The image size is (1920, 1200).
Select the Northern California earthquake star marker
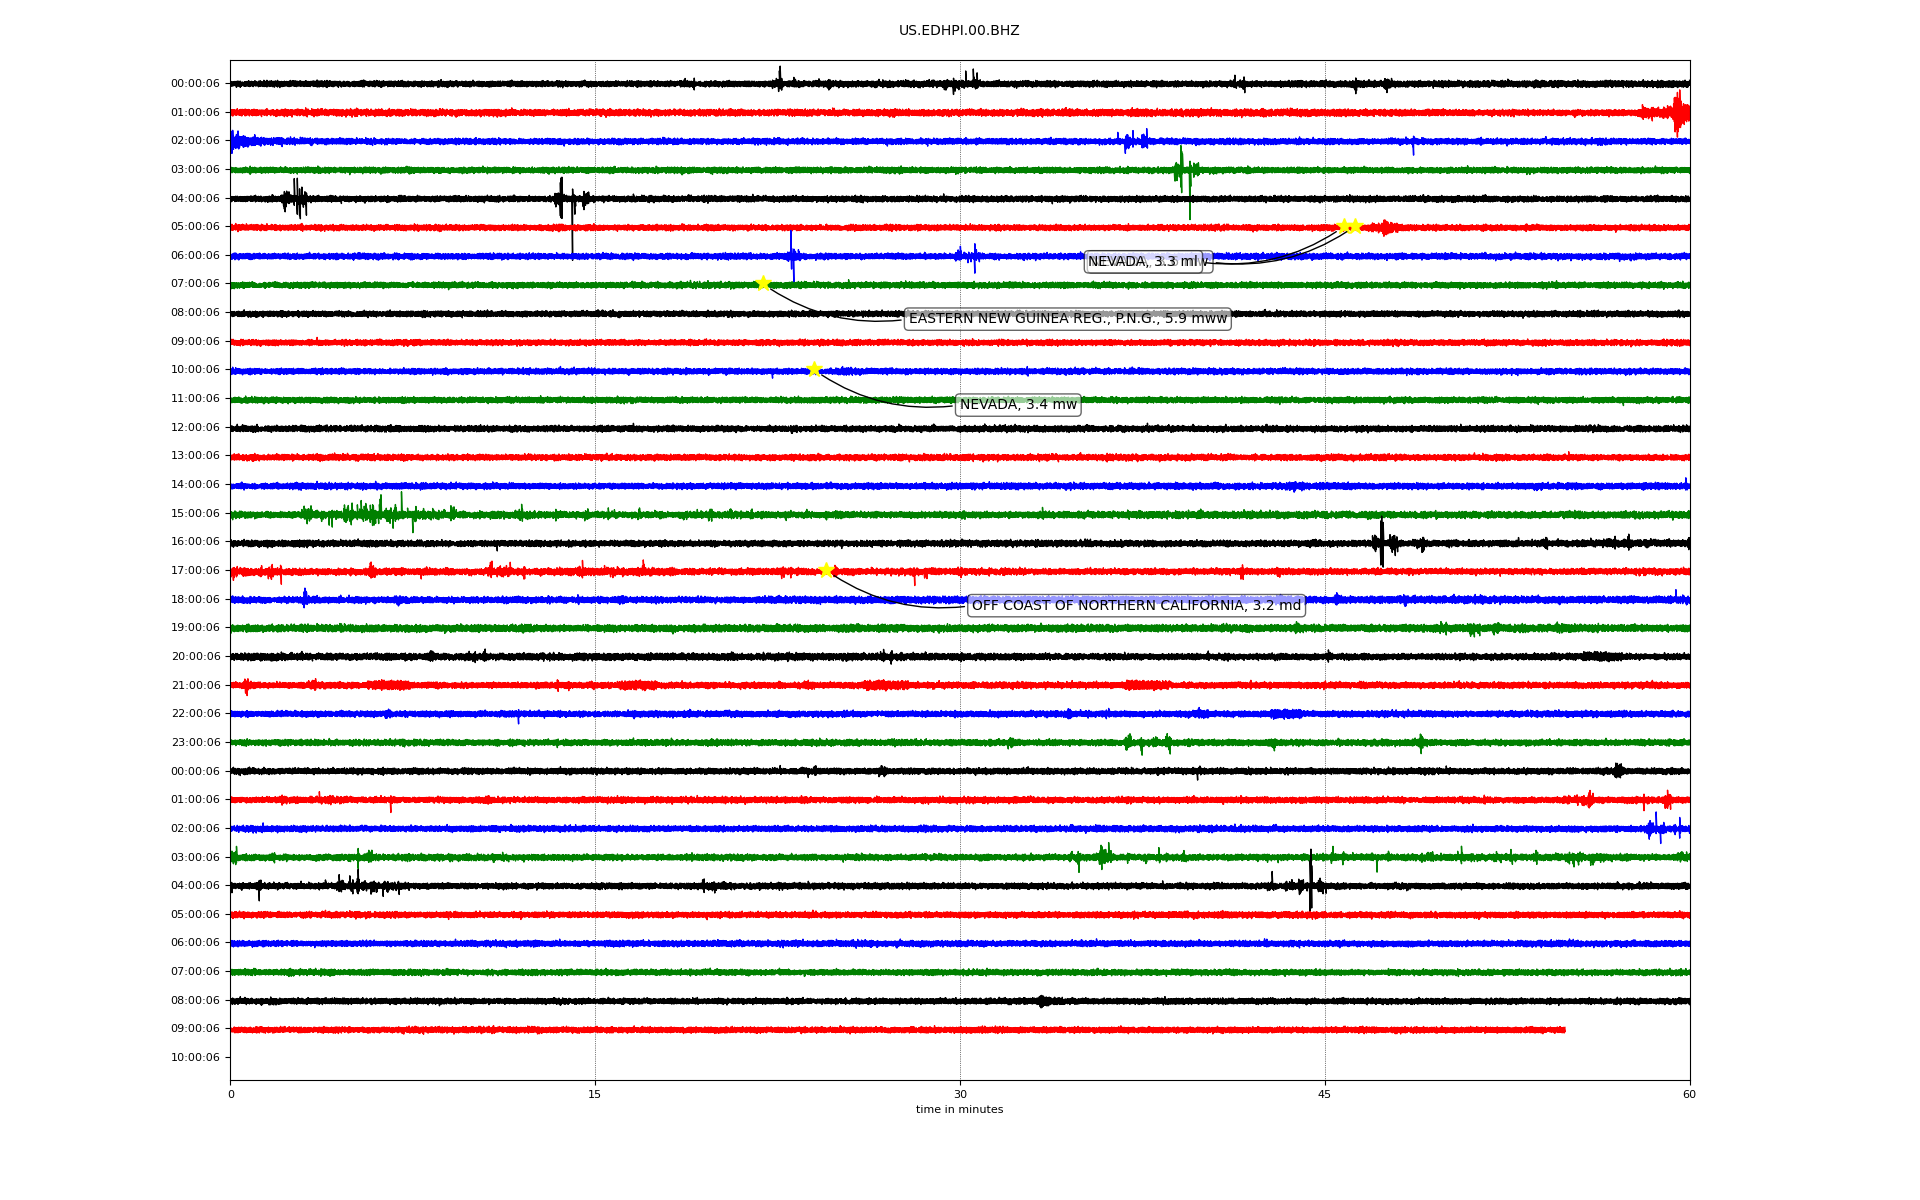(826, 570)
